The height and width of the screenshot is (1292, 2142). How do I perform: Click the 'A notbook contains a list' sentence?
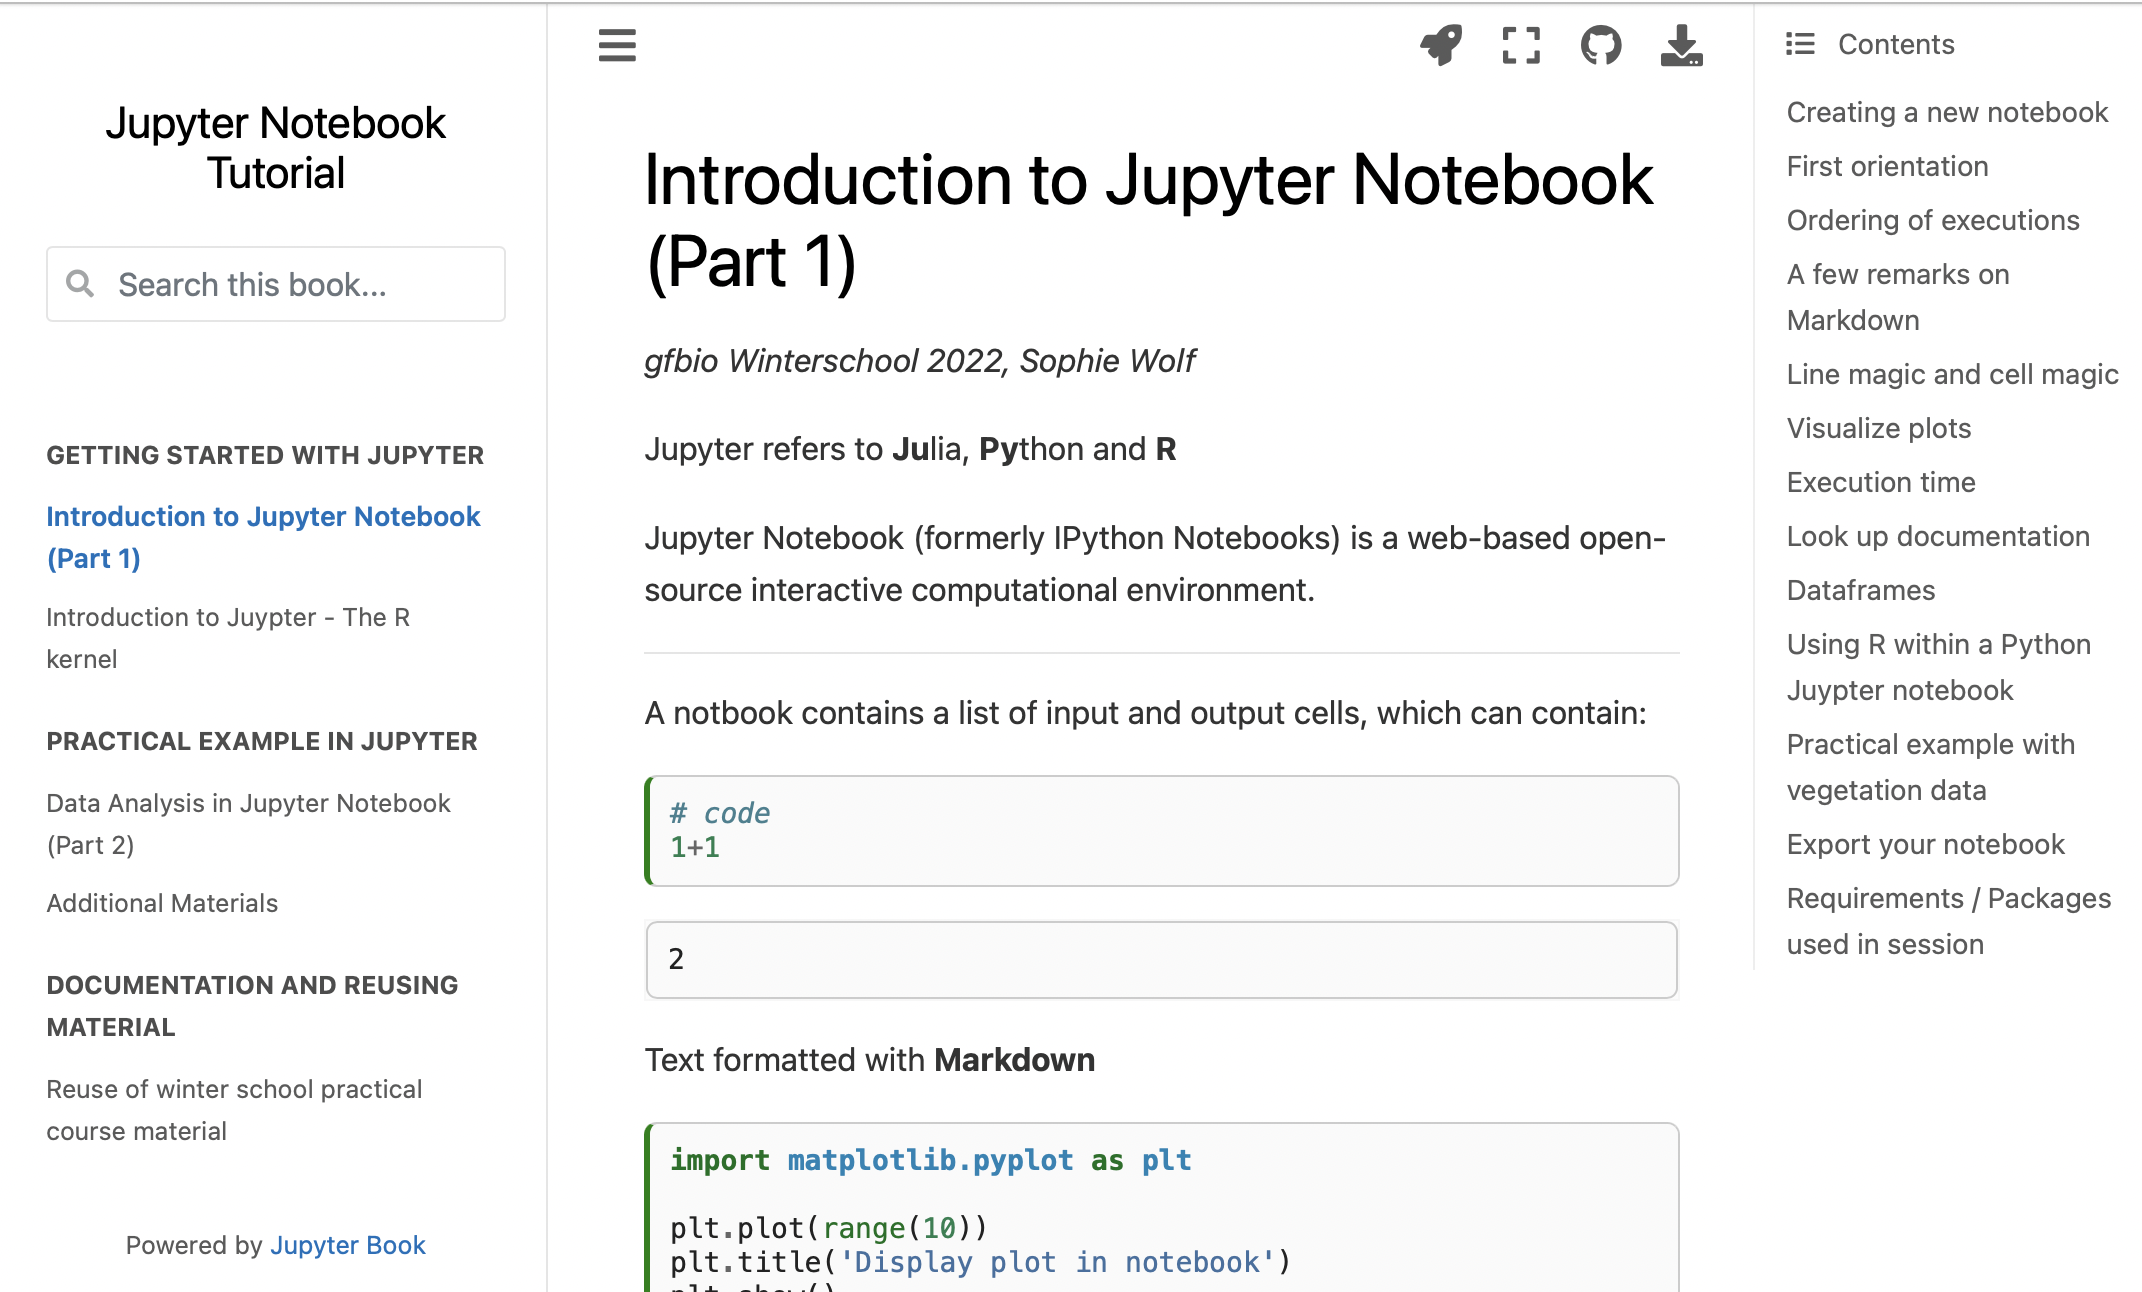(x=1145, y=713)
